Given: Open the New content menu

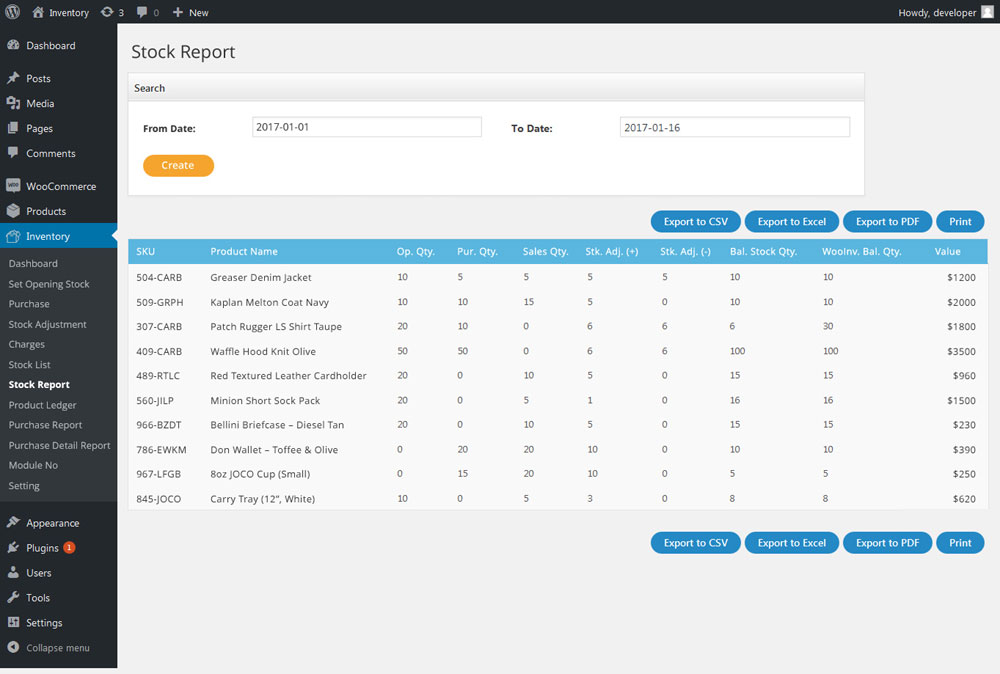Looking at the screenshot, I should coord(190,12).
